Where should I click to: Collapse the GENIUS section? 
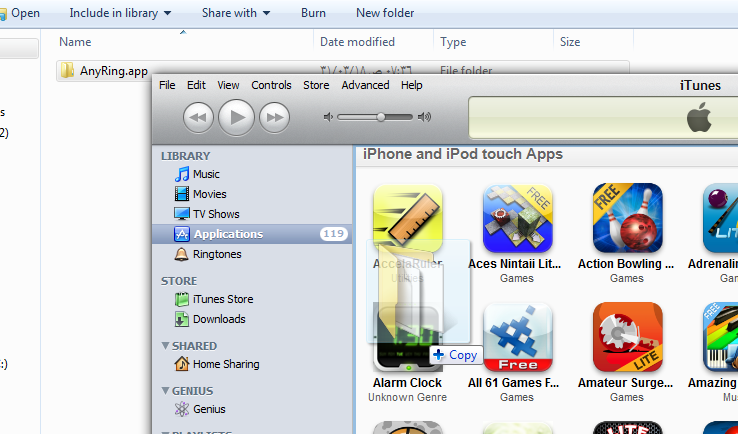coord(165,391)
